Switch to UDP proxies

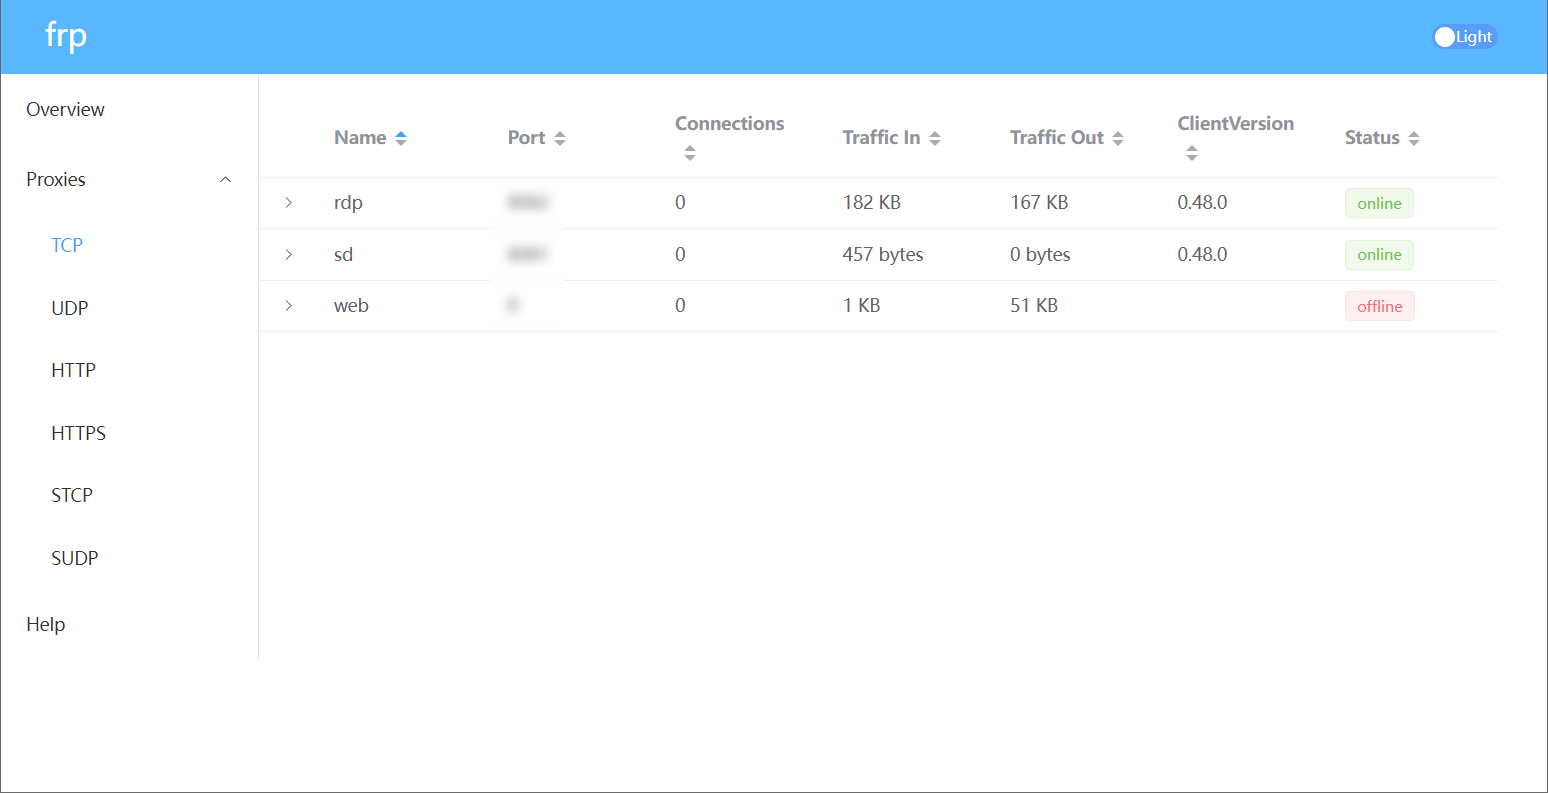tap(70, 308)
